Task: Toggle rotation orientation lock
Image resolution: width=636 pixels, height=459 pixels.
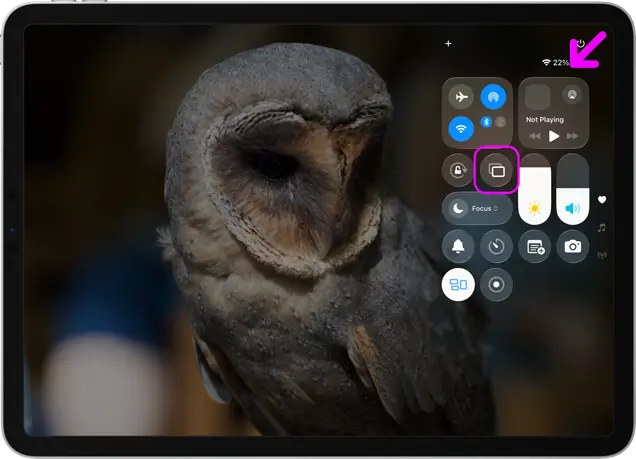Action: [458, 171]
